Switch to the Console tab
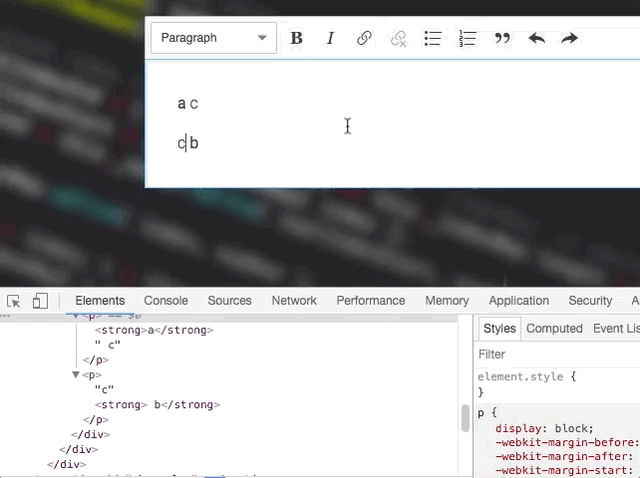Viewport: 640px width, 478px height. click(x=166, y=301)
